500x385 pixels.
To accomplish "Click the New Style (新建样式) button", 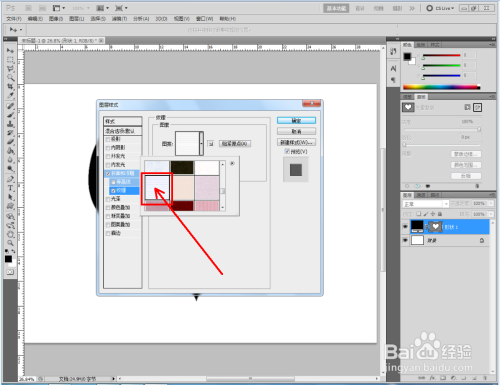I will (296, 142).
